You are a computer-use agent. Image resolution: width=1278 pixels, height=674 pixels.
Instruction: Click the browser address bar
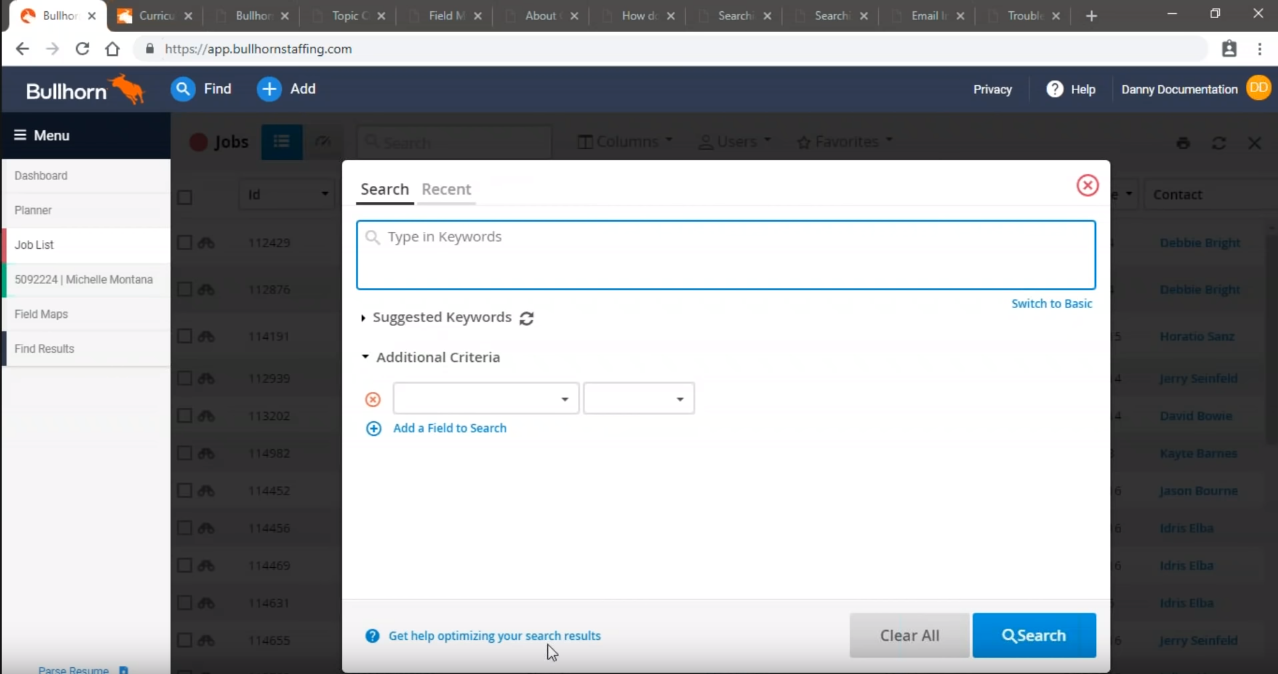coord(670,49)
